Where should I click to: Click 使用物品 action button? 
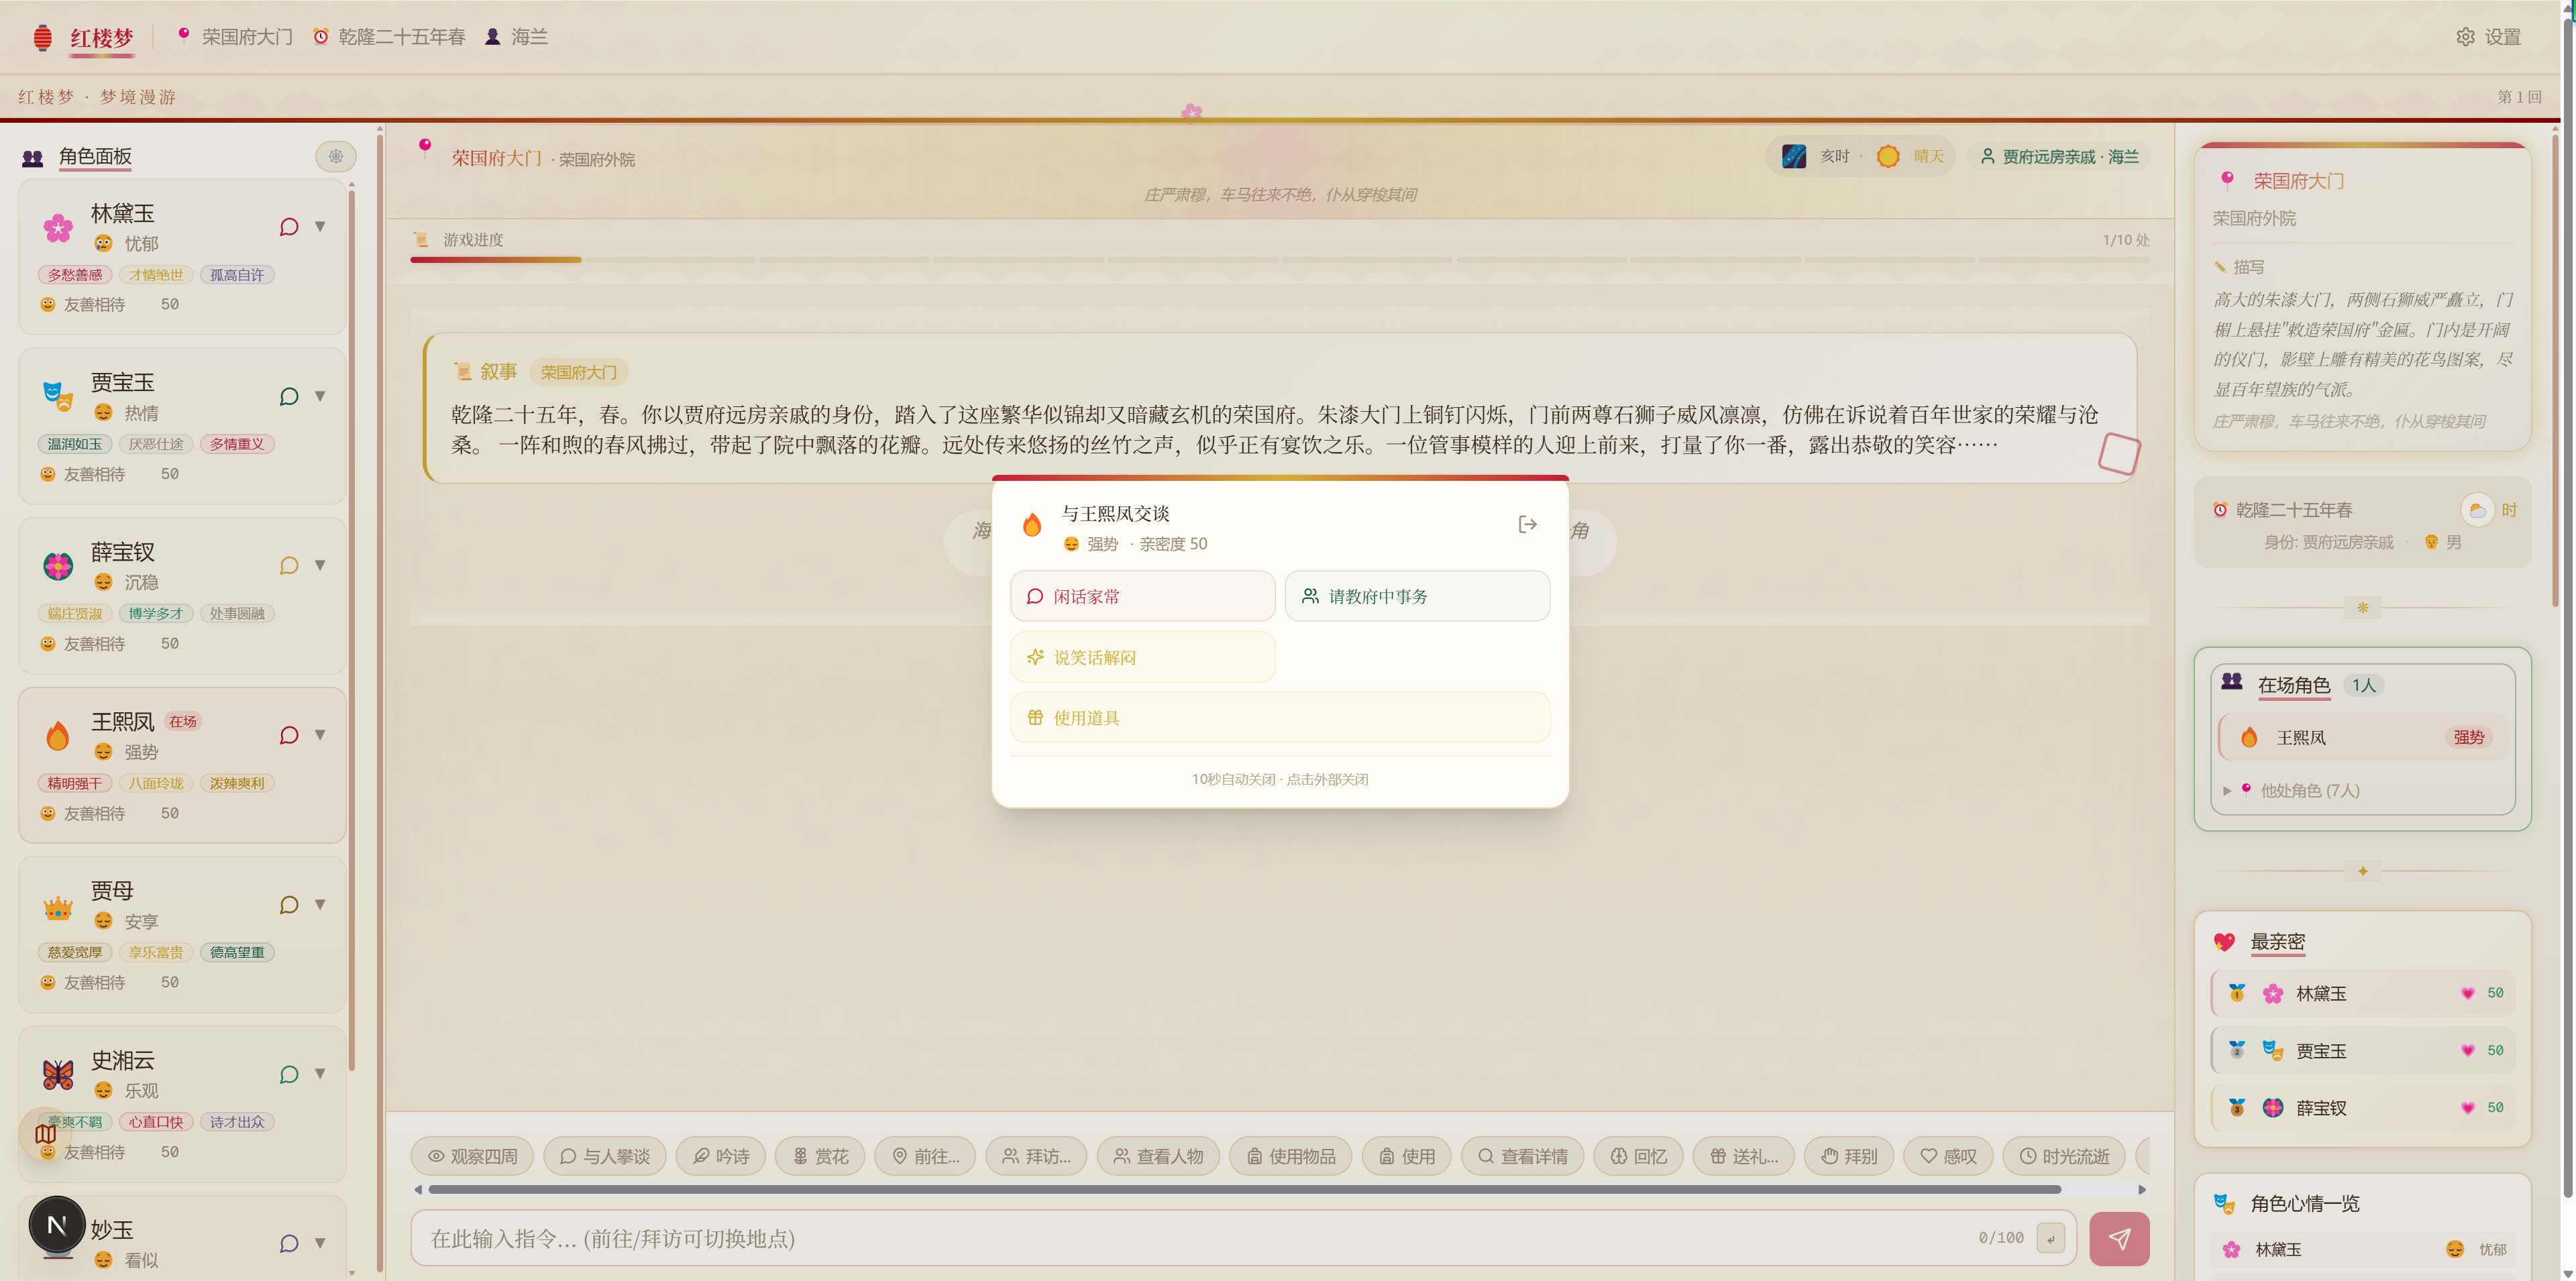[1291, 1157]
